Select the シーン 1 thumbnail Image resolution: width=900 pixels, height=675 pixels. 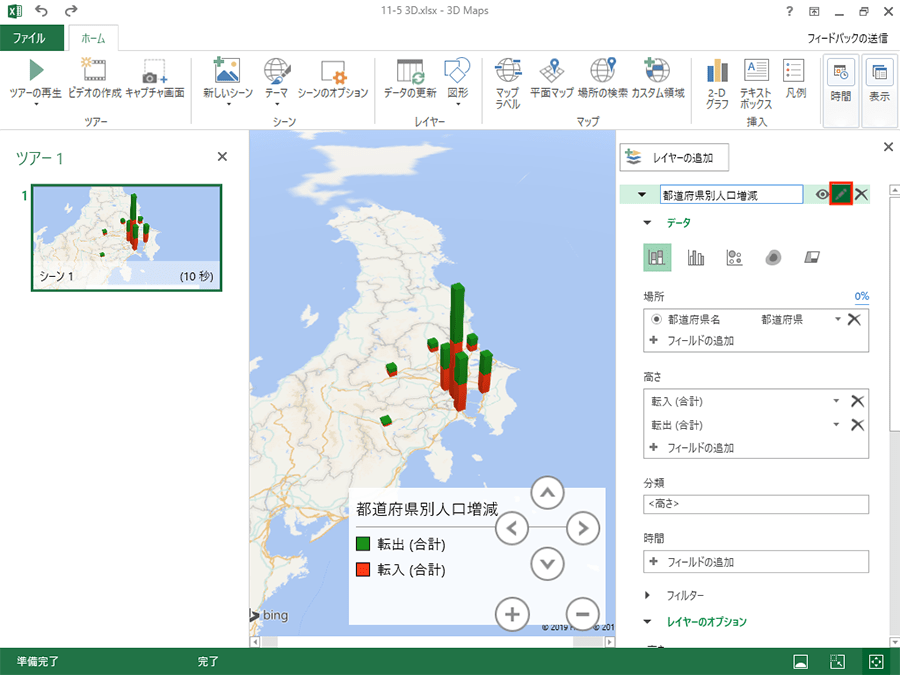point(126,237)
